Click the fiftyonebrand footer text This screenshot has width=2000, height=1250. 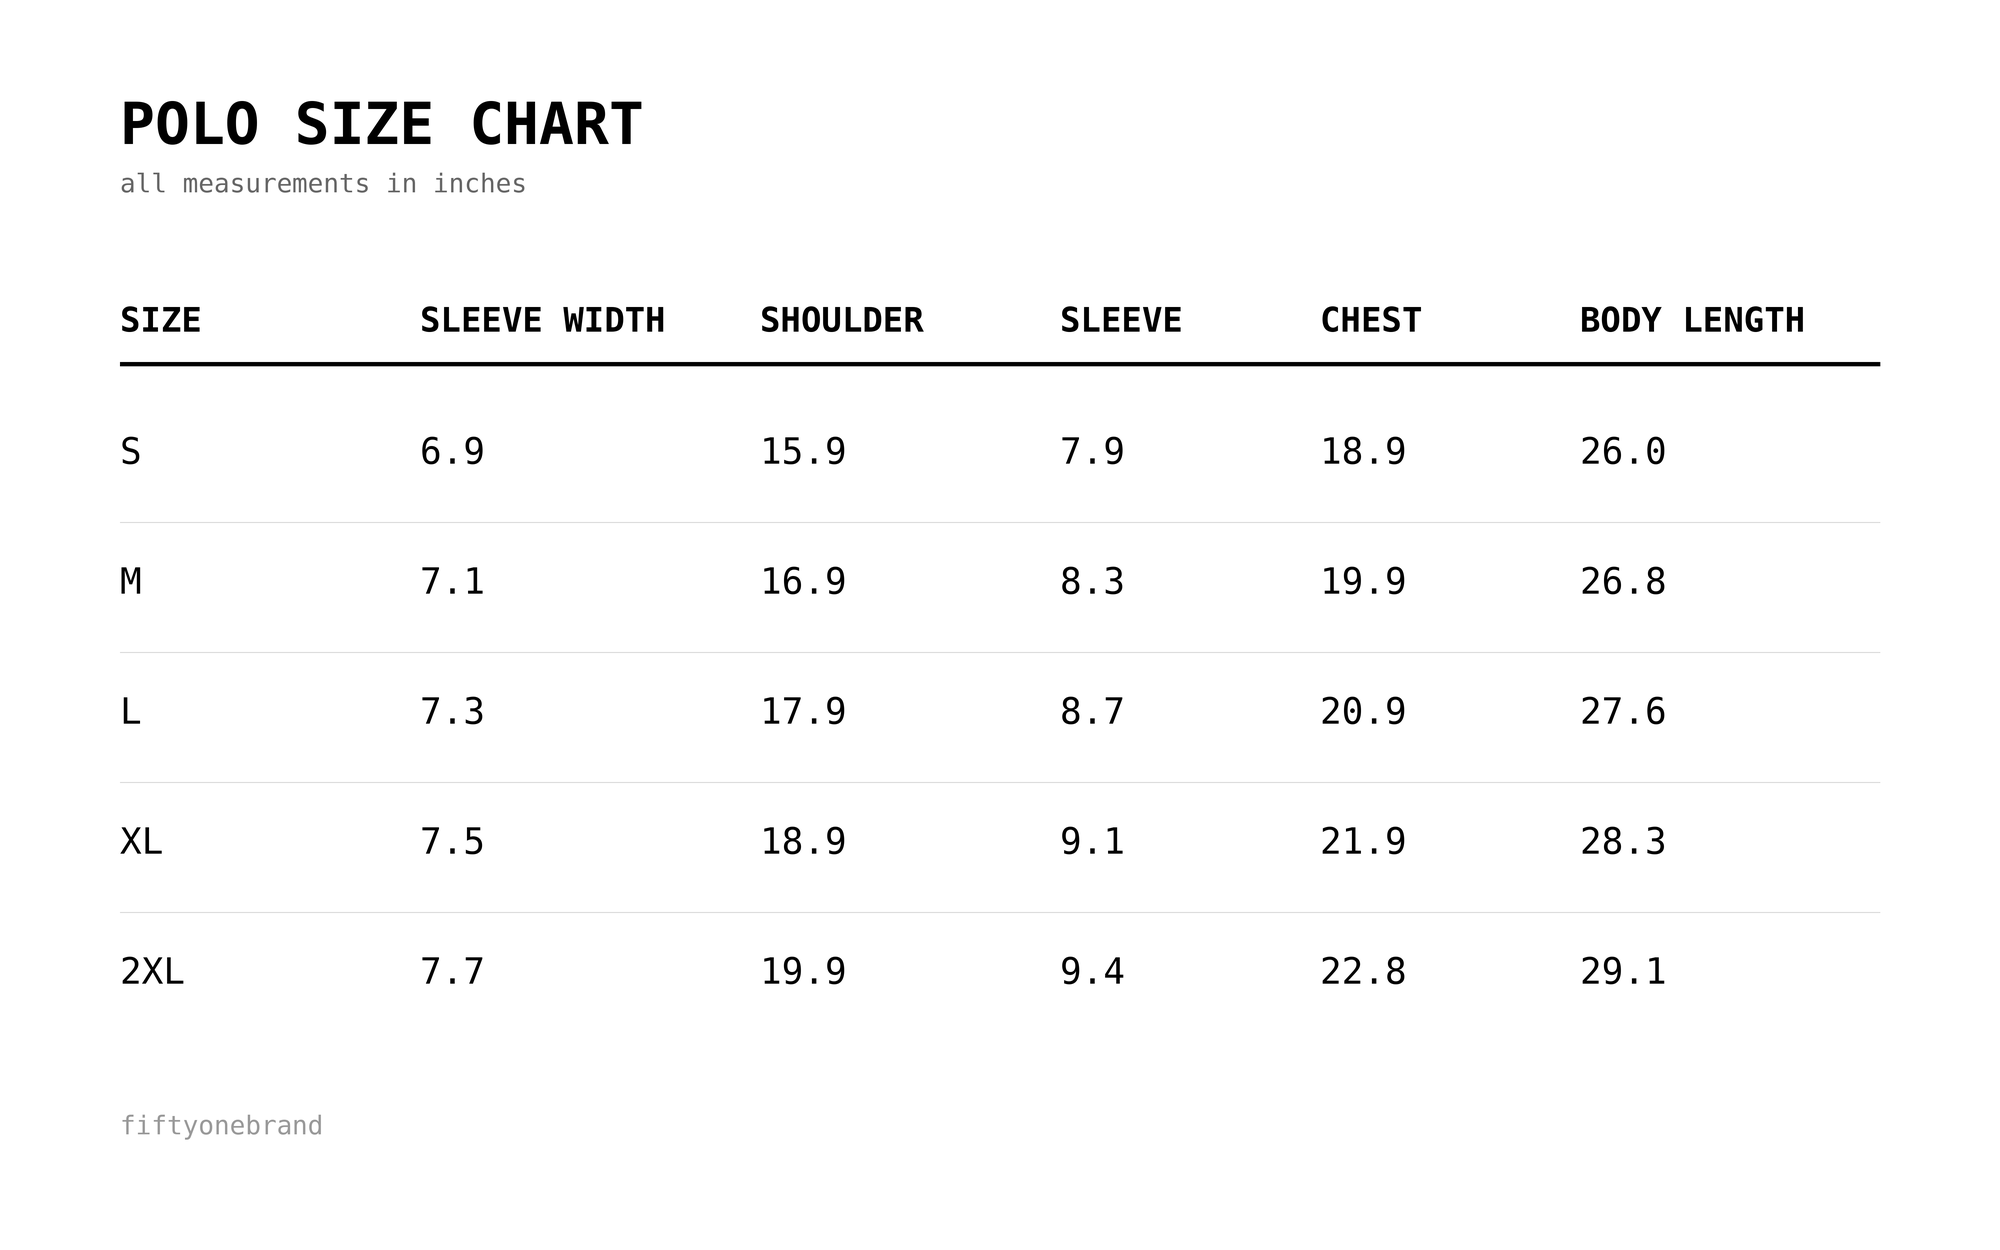click(221, 1126)
